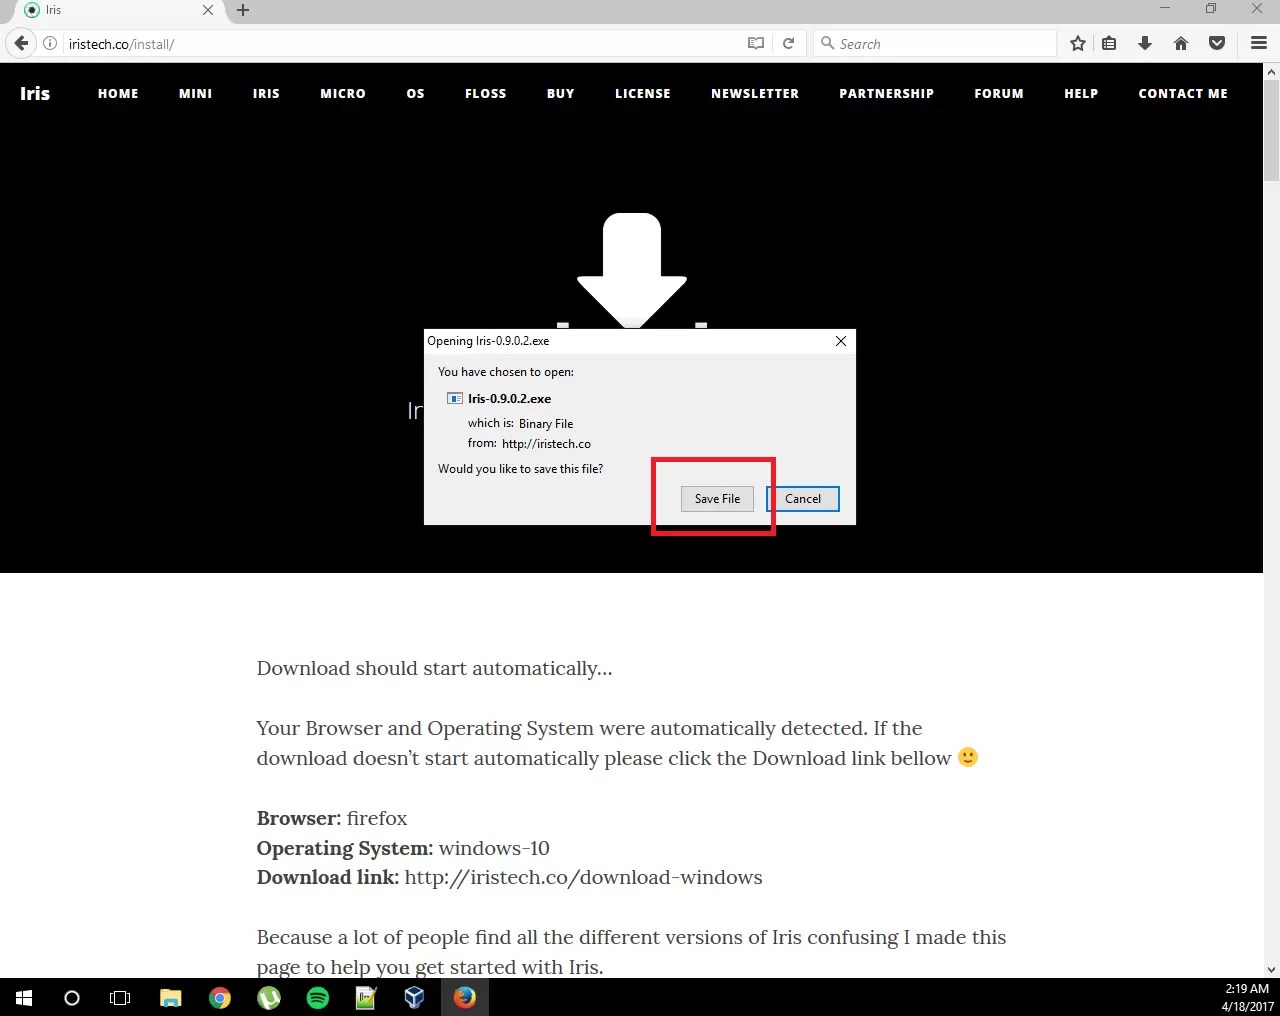Open the Firefox hamburger menu
The height and width of the screenshot is (1016, 1280).
pos(1259,44)
